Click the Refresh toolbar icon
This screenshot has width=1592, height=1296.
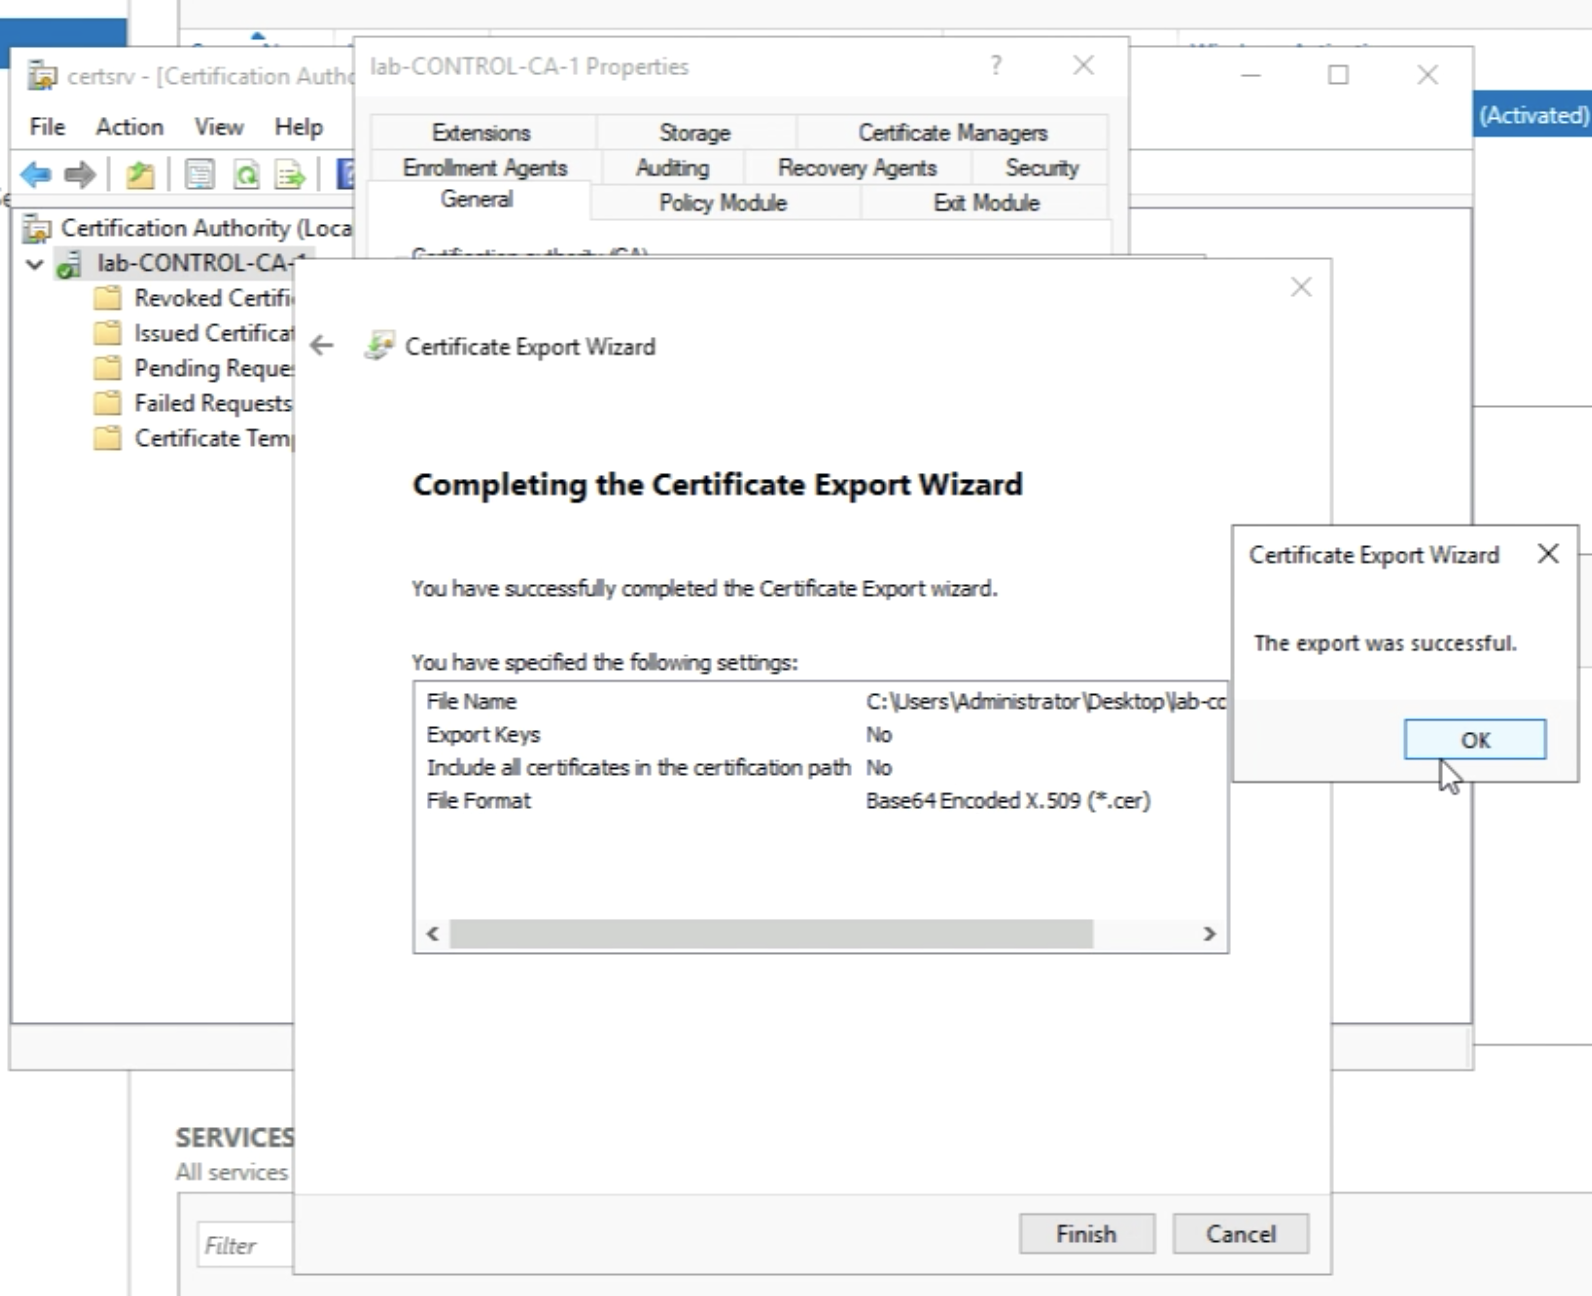click(246, 175)
